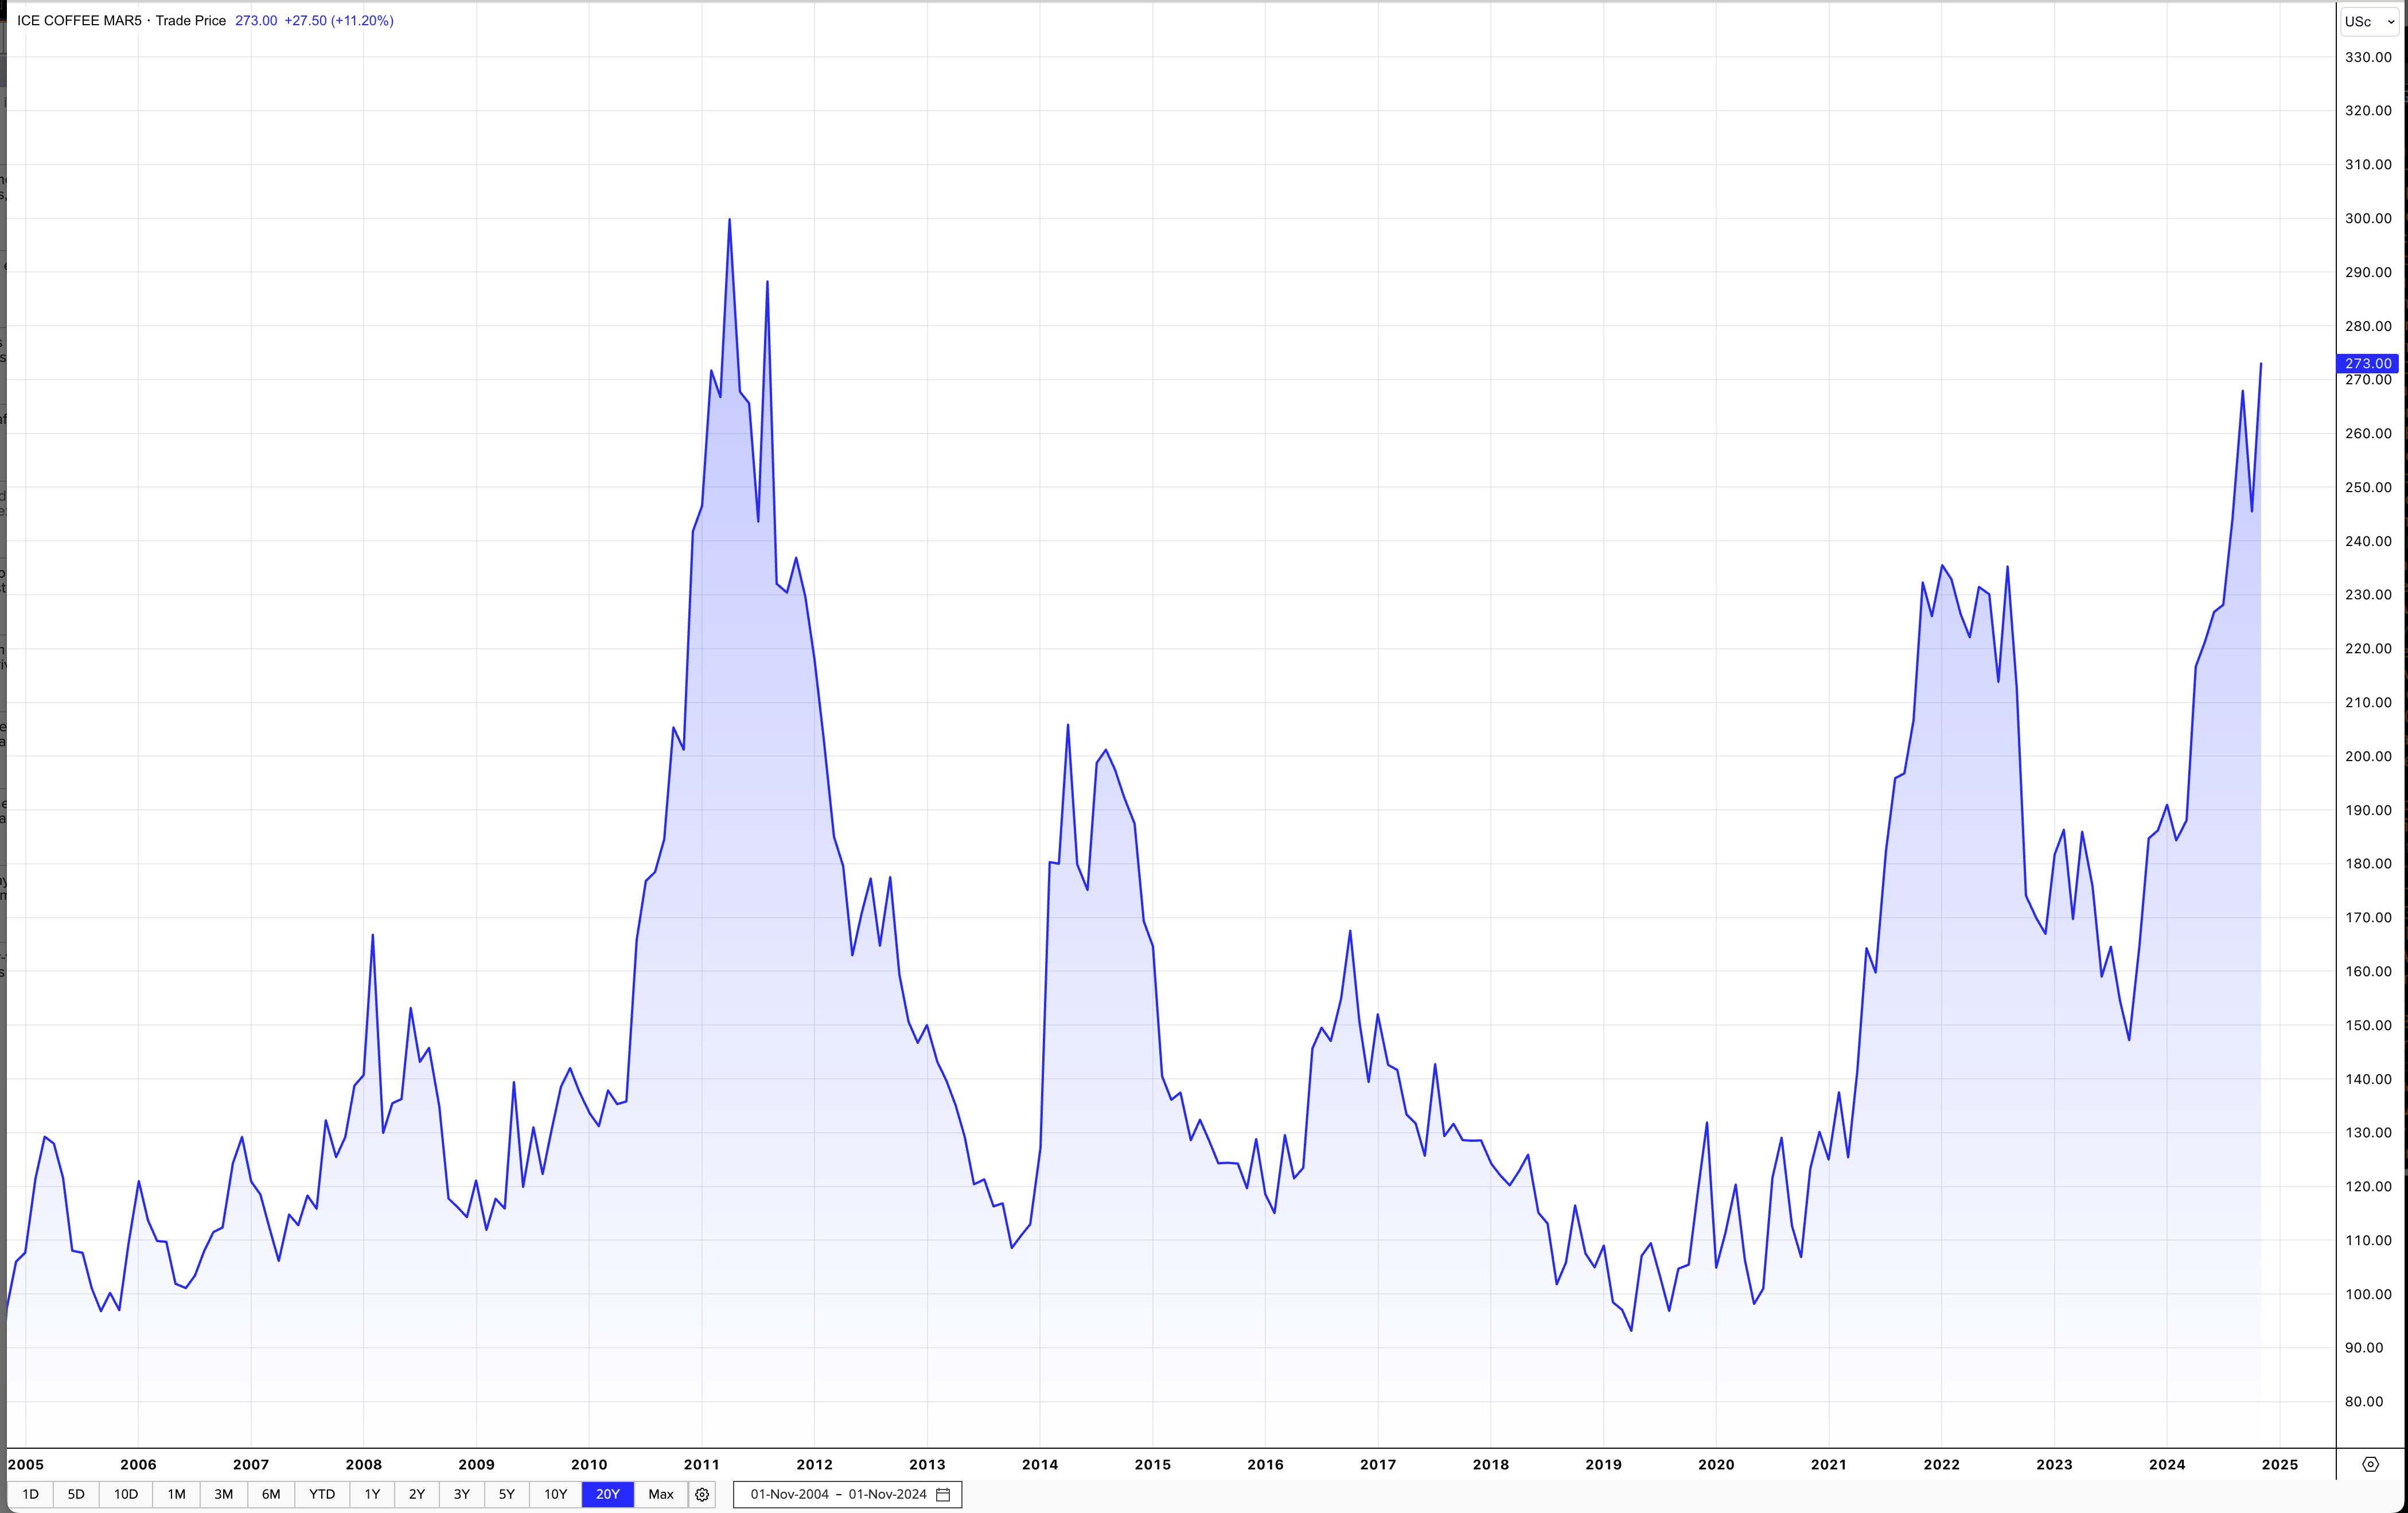Click the 2011 label on time axis

point(701,1464)
